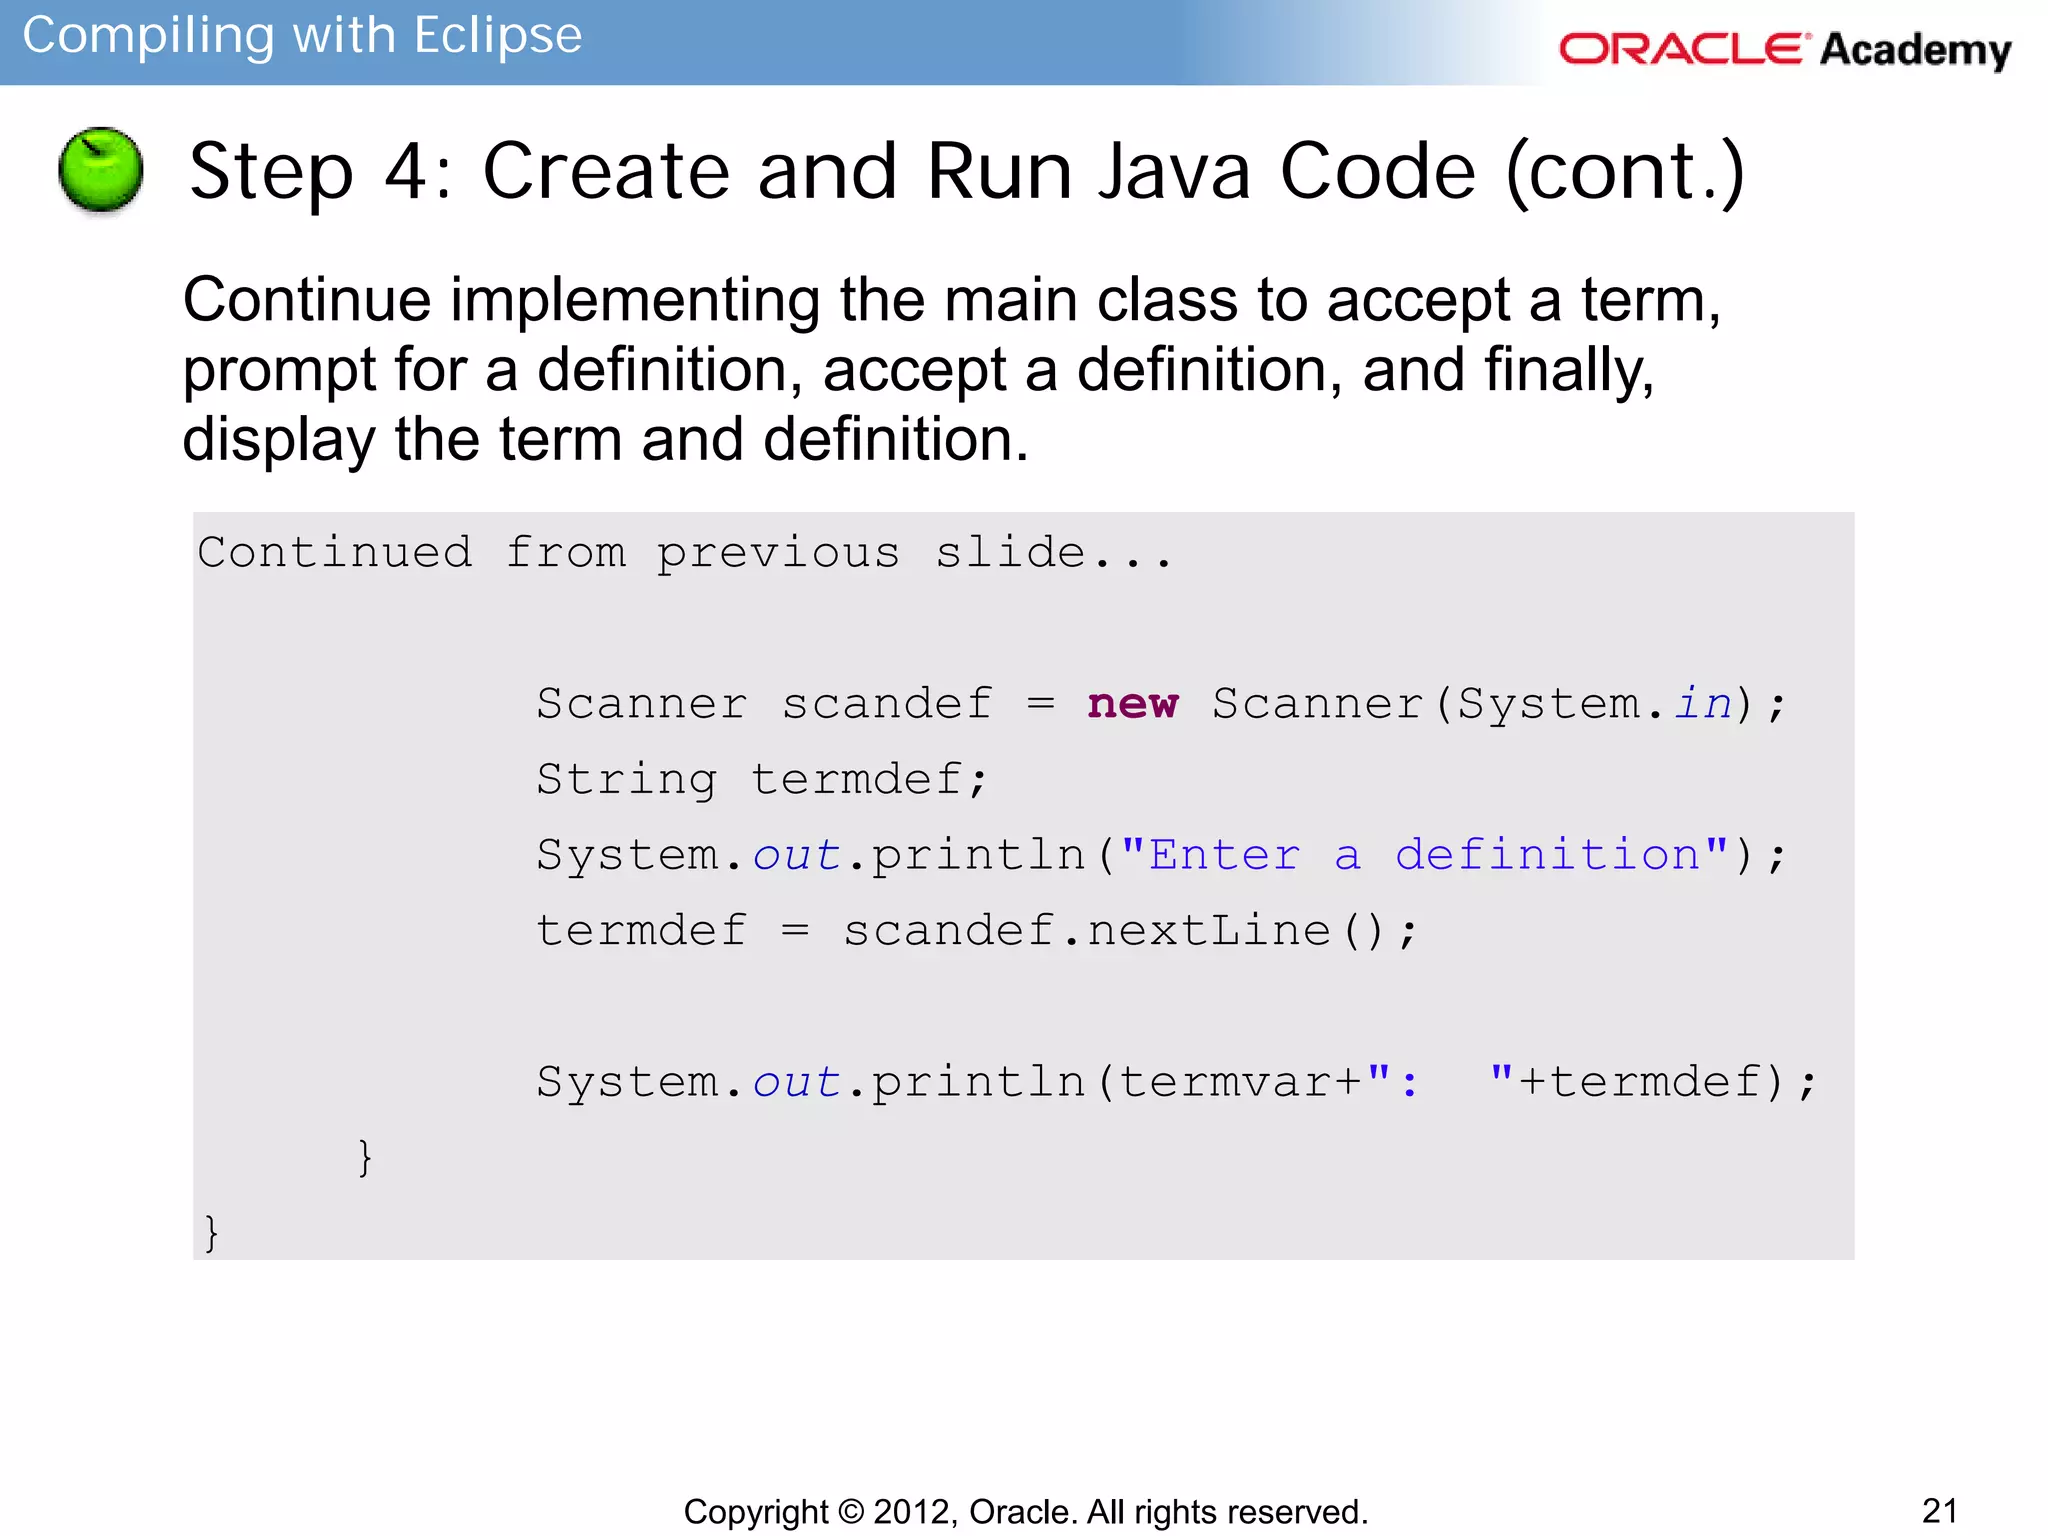The height and width of the screenshot is (1536, 2048).
Task: Click the copyright notice text
Action: pyautogui.click(x=1025, y=1511)
